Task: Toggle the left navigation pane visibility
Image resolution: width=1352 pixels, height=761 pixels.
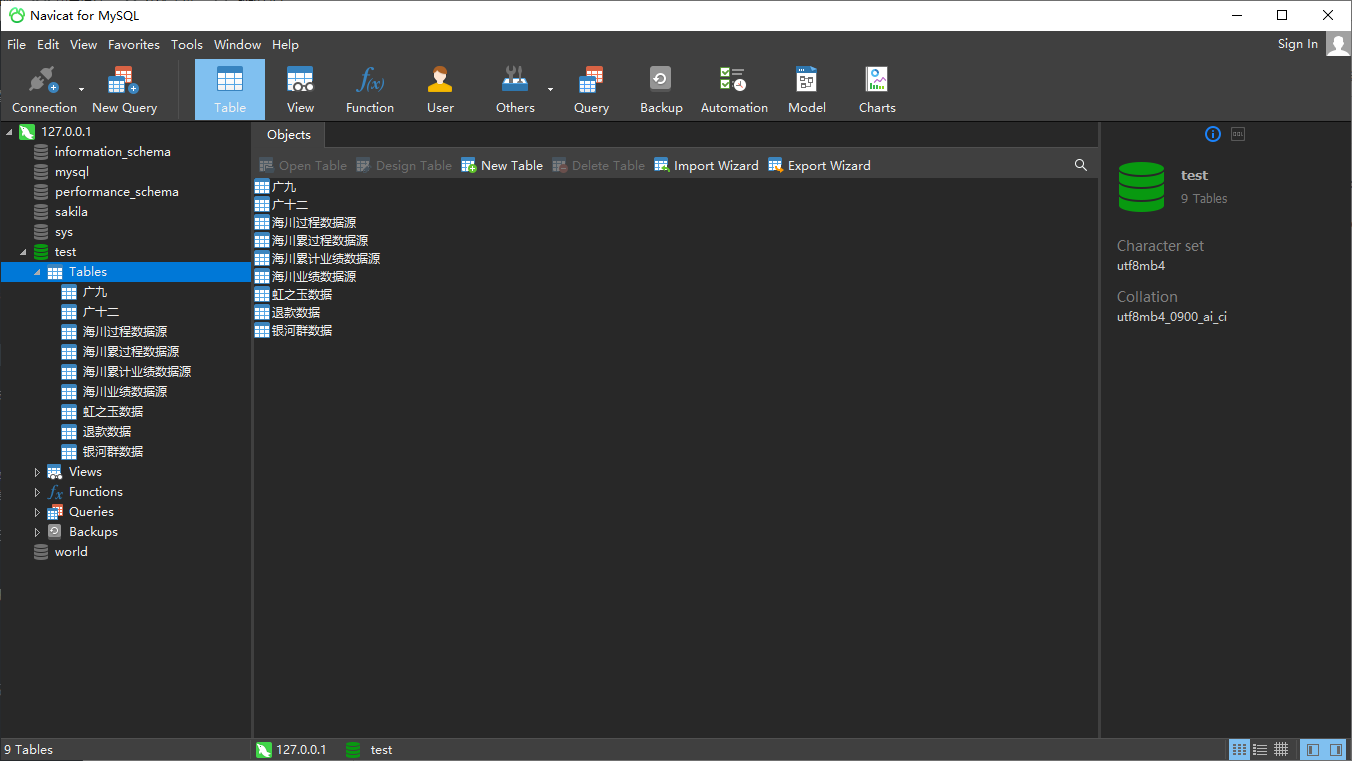Action: point(1312,750)
